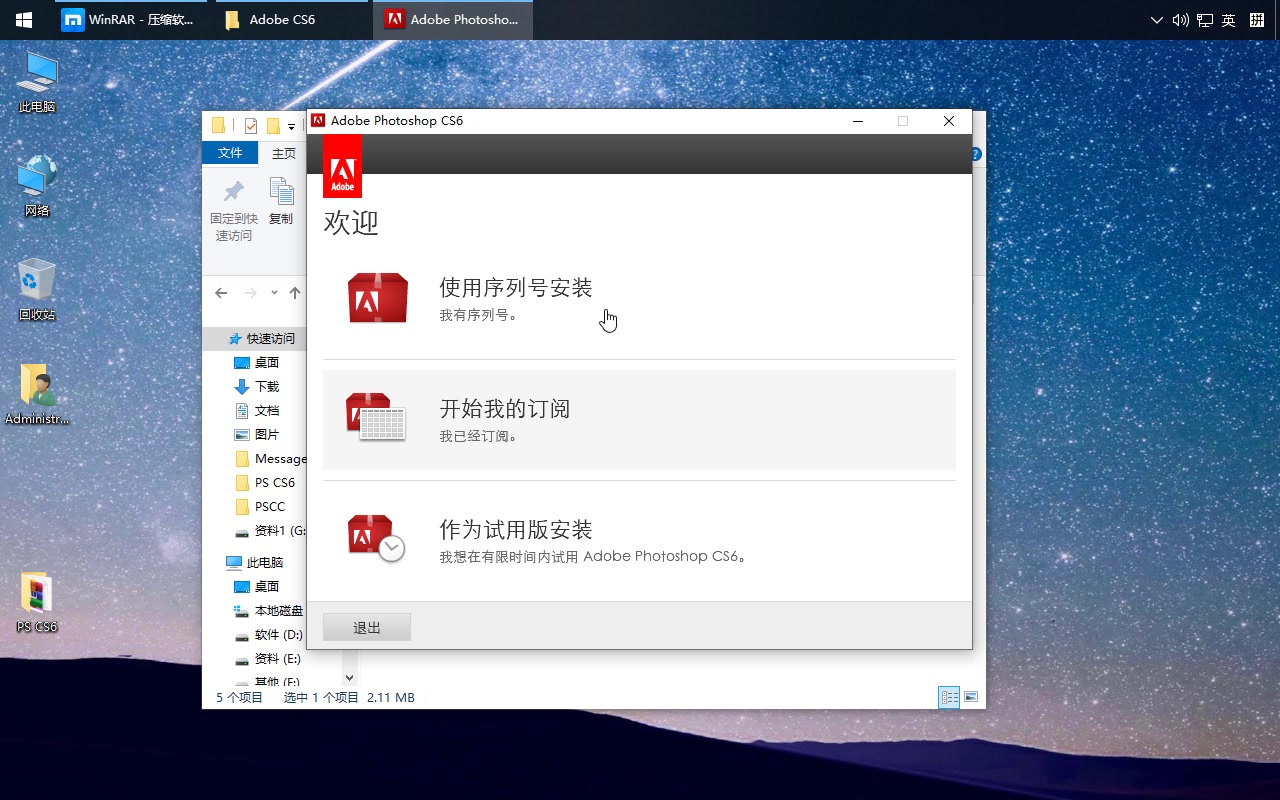Select 图片 in Explorer sidebar
Screen dimensions: 1280x800
coord(257,435)
